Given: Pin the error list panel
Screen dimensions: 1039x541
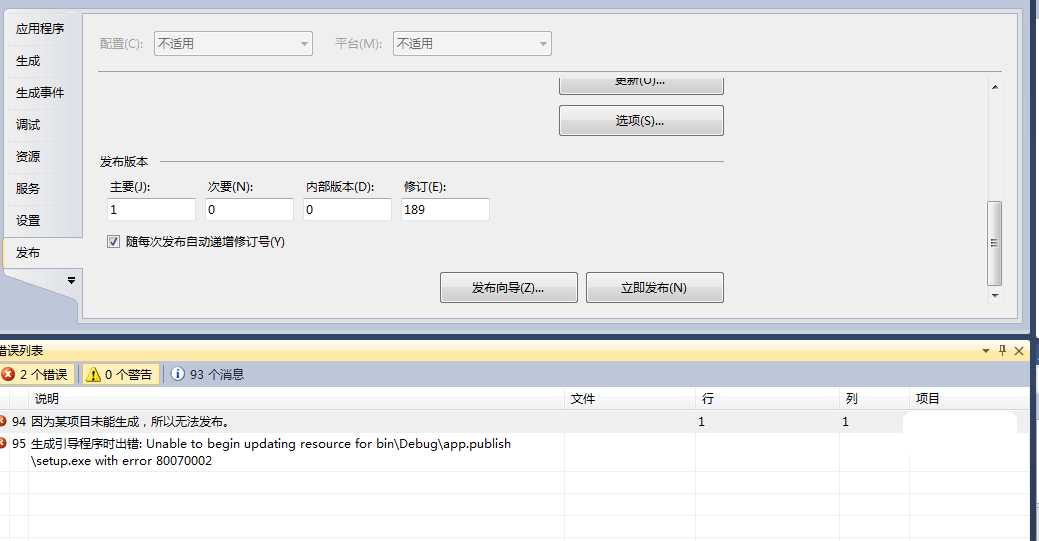Looking at the screenshot, I should pyautogui.click(x=1002, y=350).
